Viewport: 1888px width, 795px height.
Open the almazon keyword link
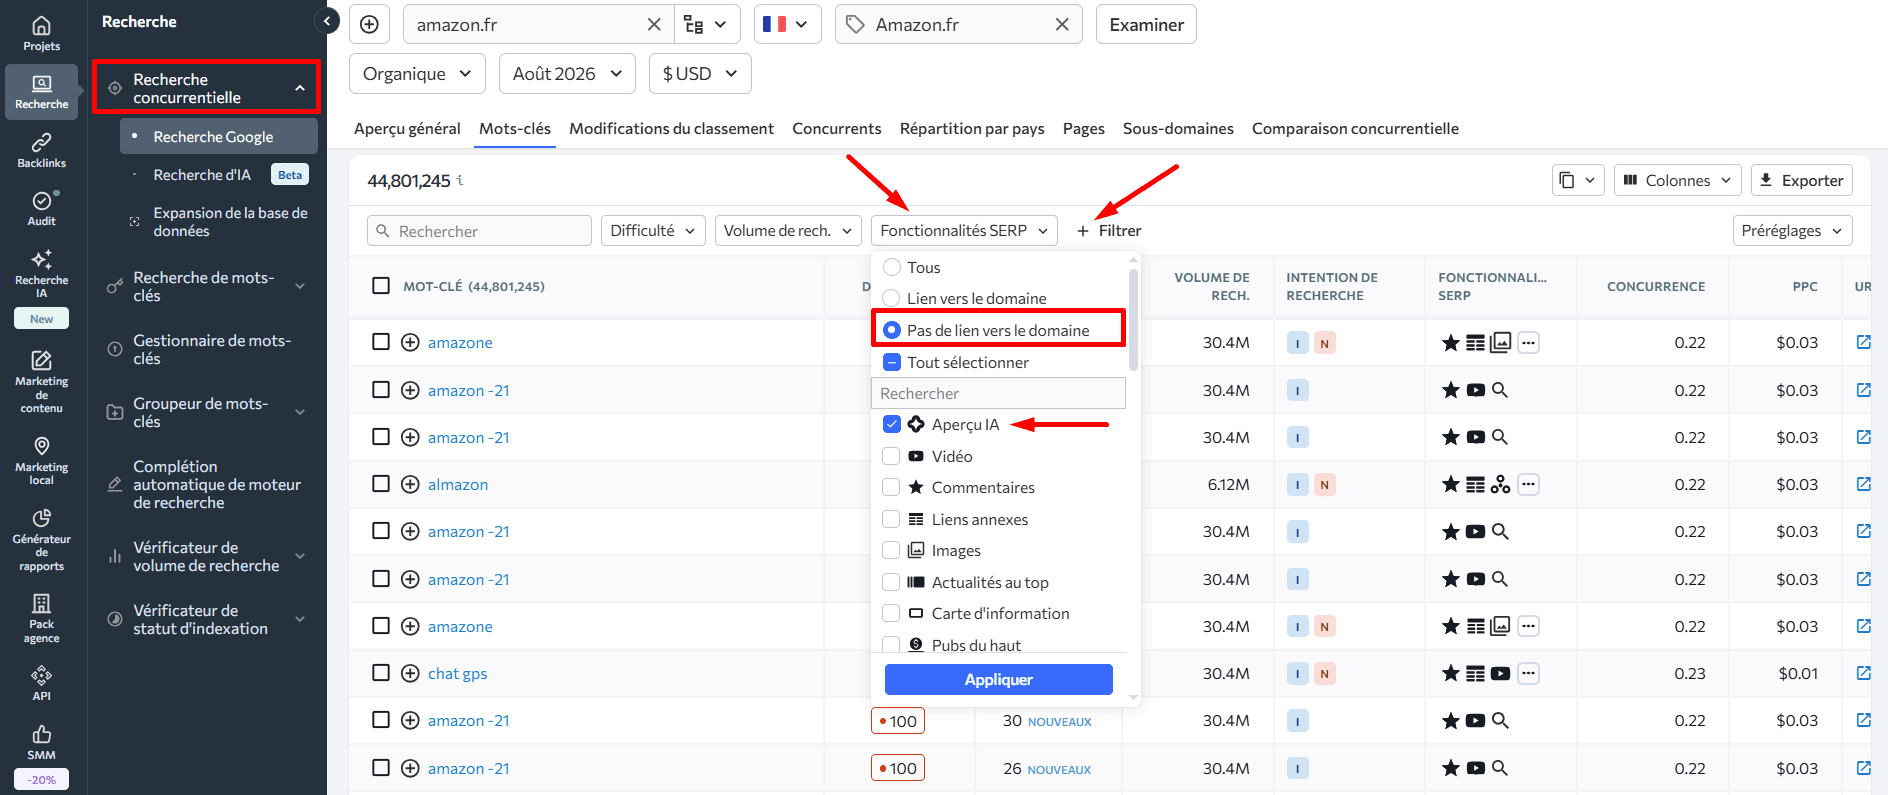[458, 485]
